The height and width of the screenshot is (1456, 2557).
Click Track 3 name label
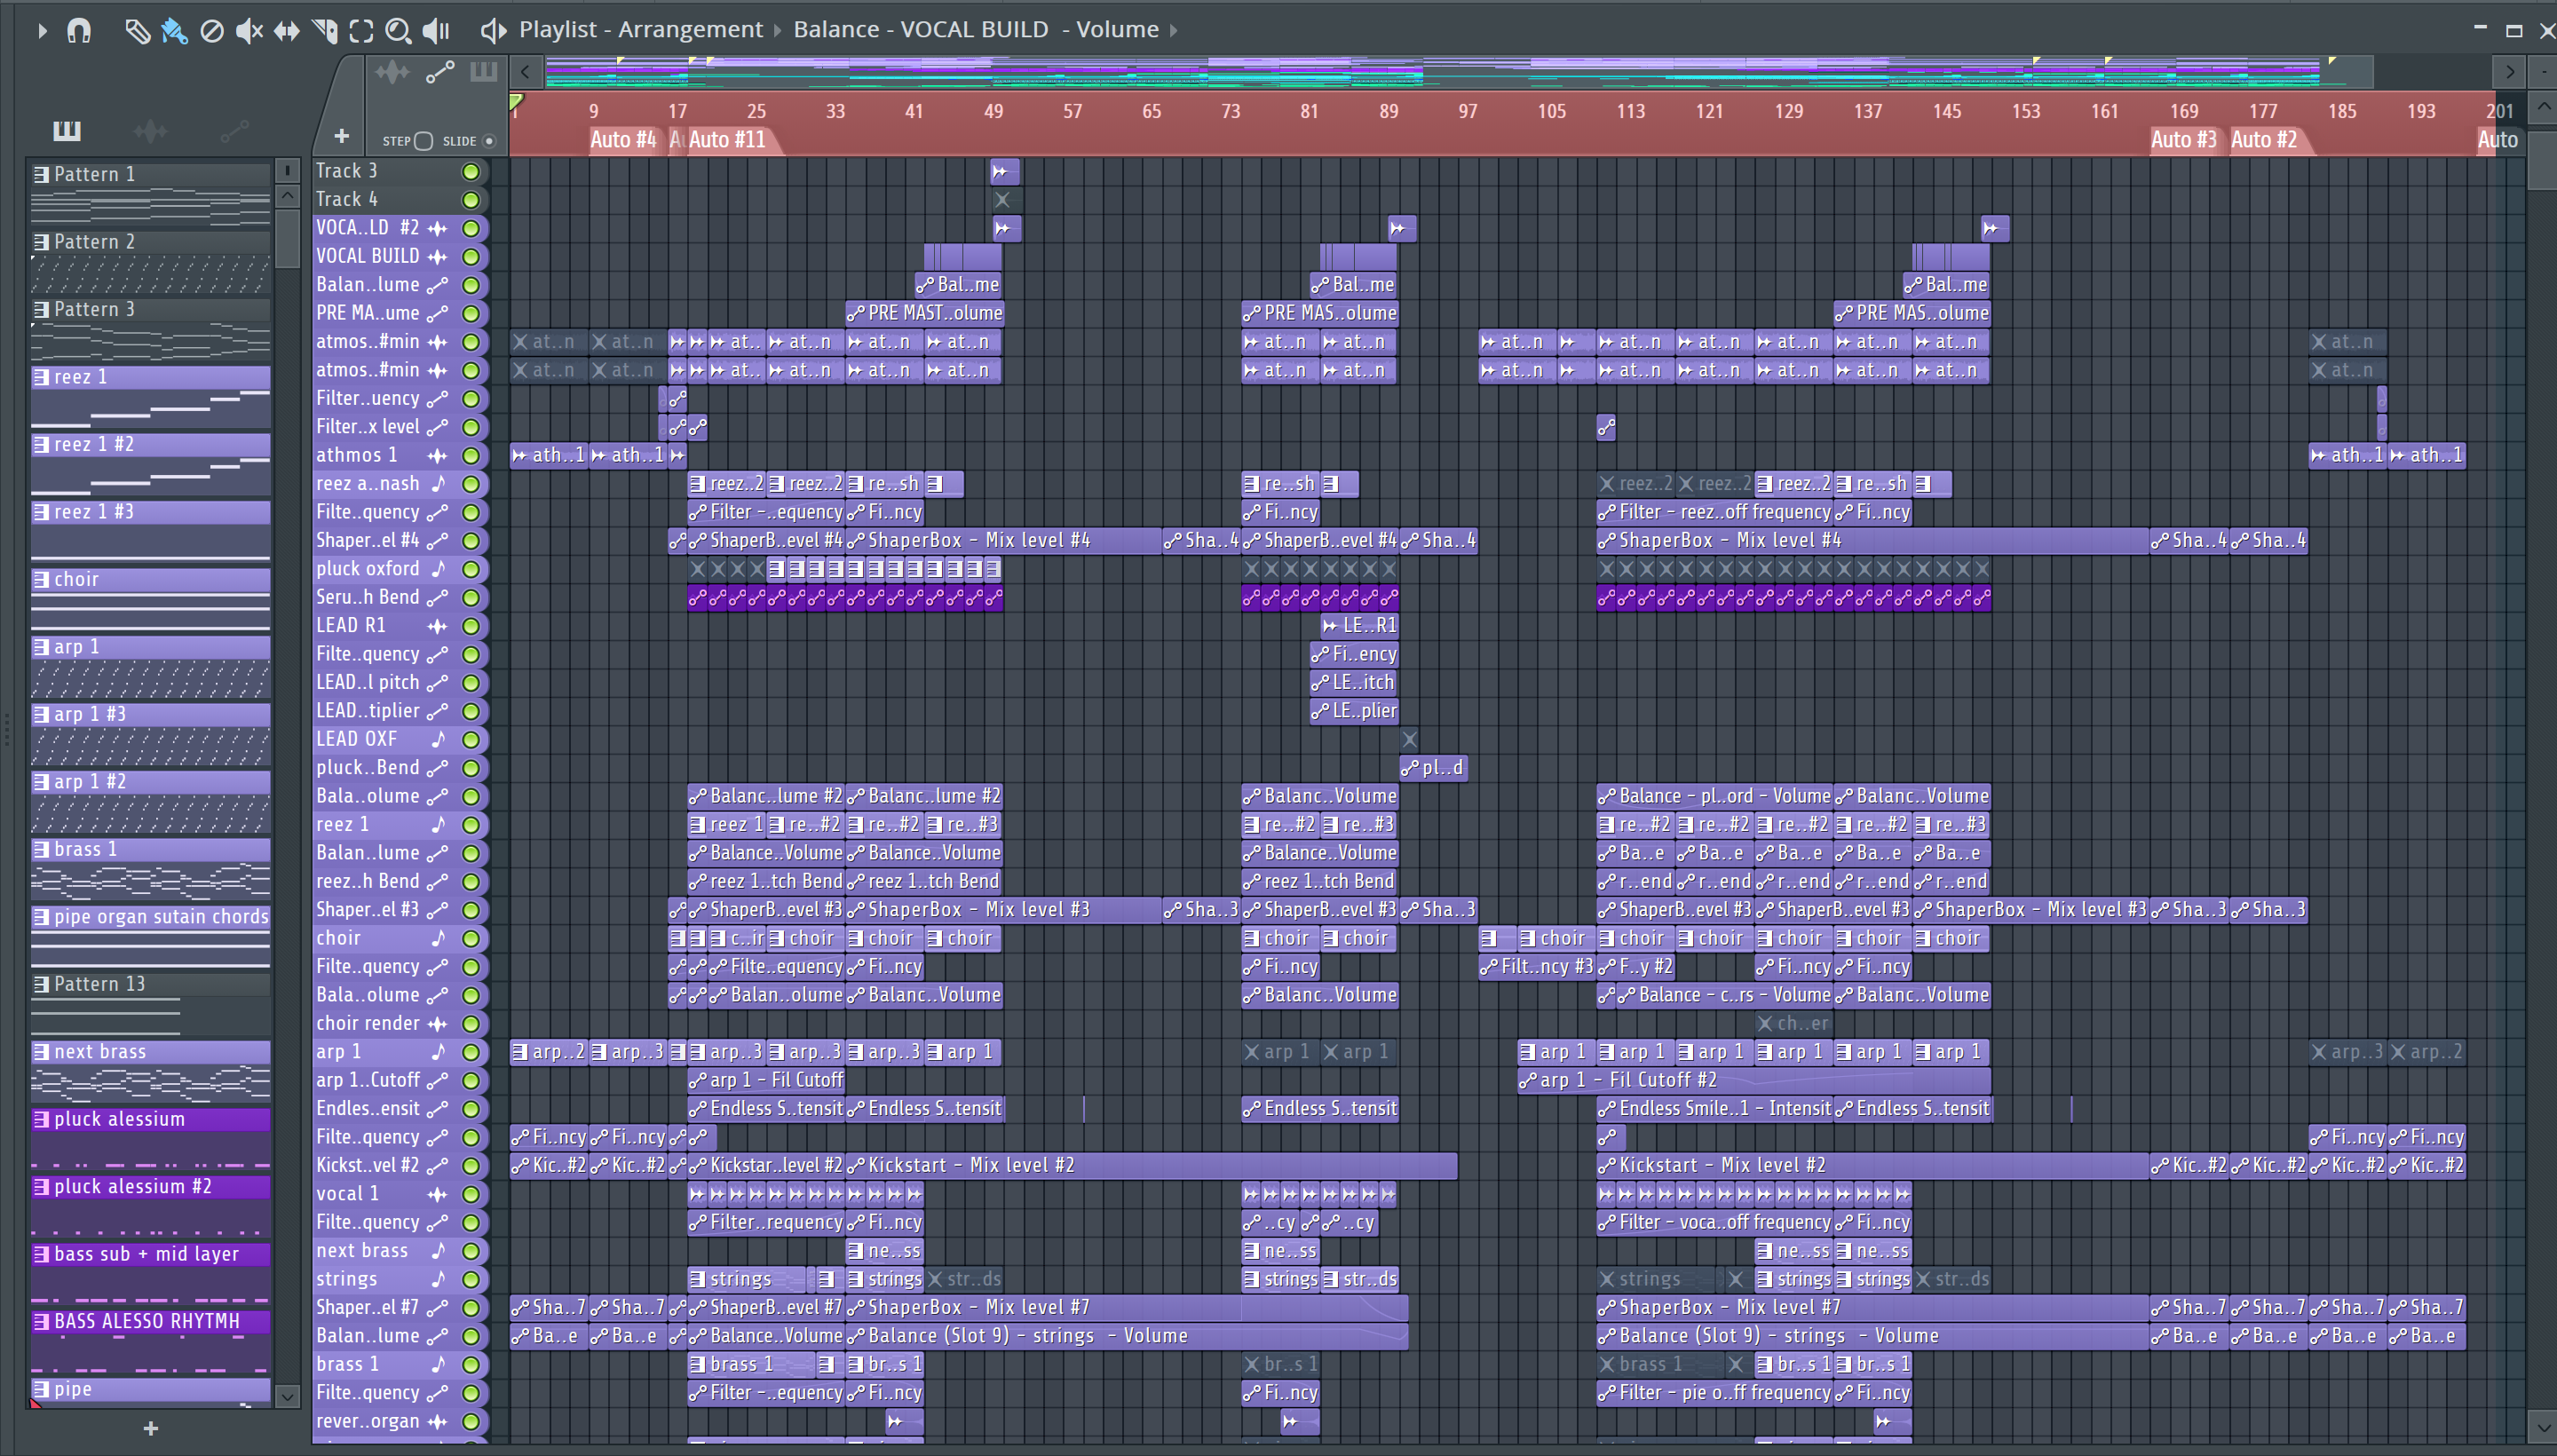(x=347, y=171)
